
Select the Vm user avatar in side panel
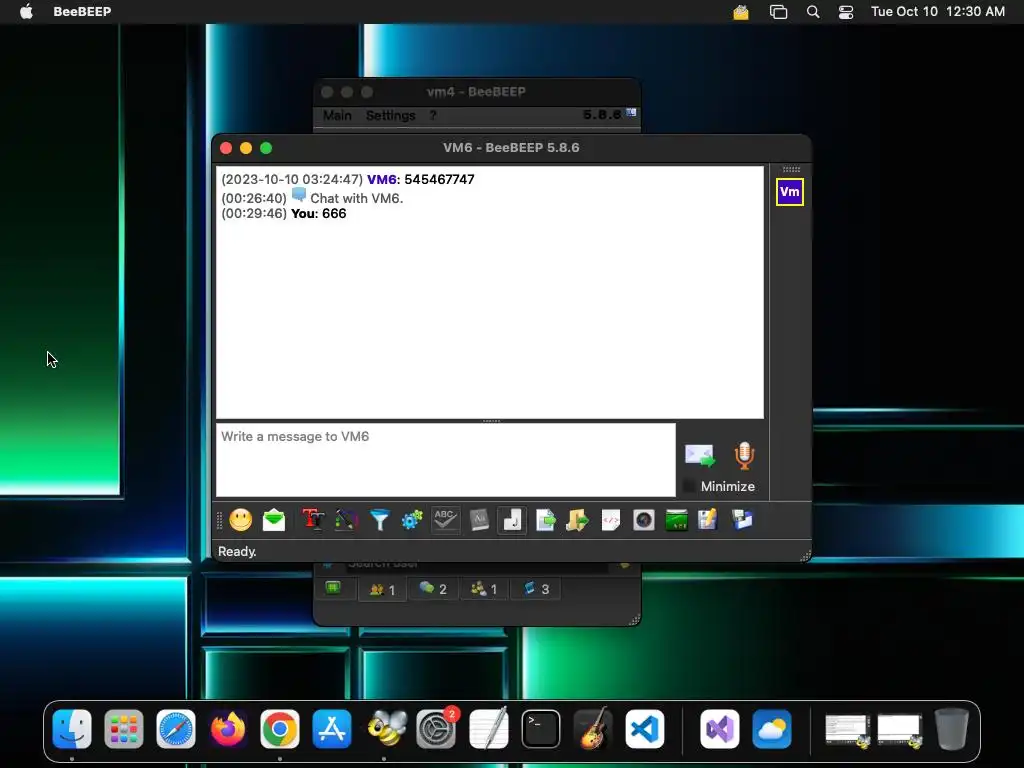click(790, 192)
